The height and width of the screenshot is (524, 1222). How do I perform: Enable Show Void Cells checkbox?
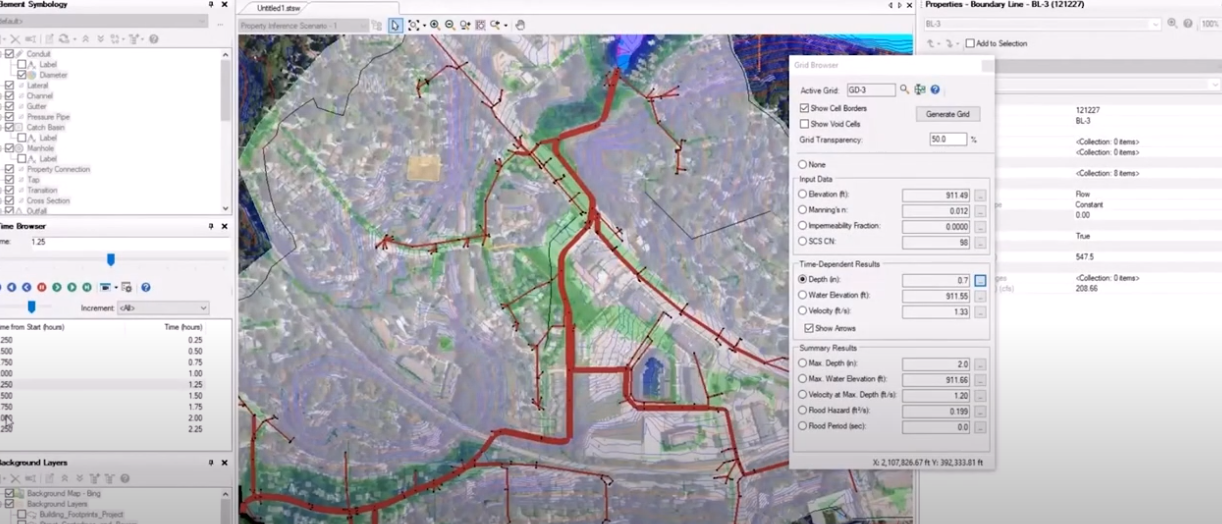(805, 124)
